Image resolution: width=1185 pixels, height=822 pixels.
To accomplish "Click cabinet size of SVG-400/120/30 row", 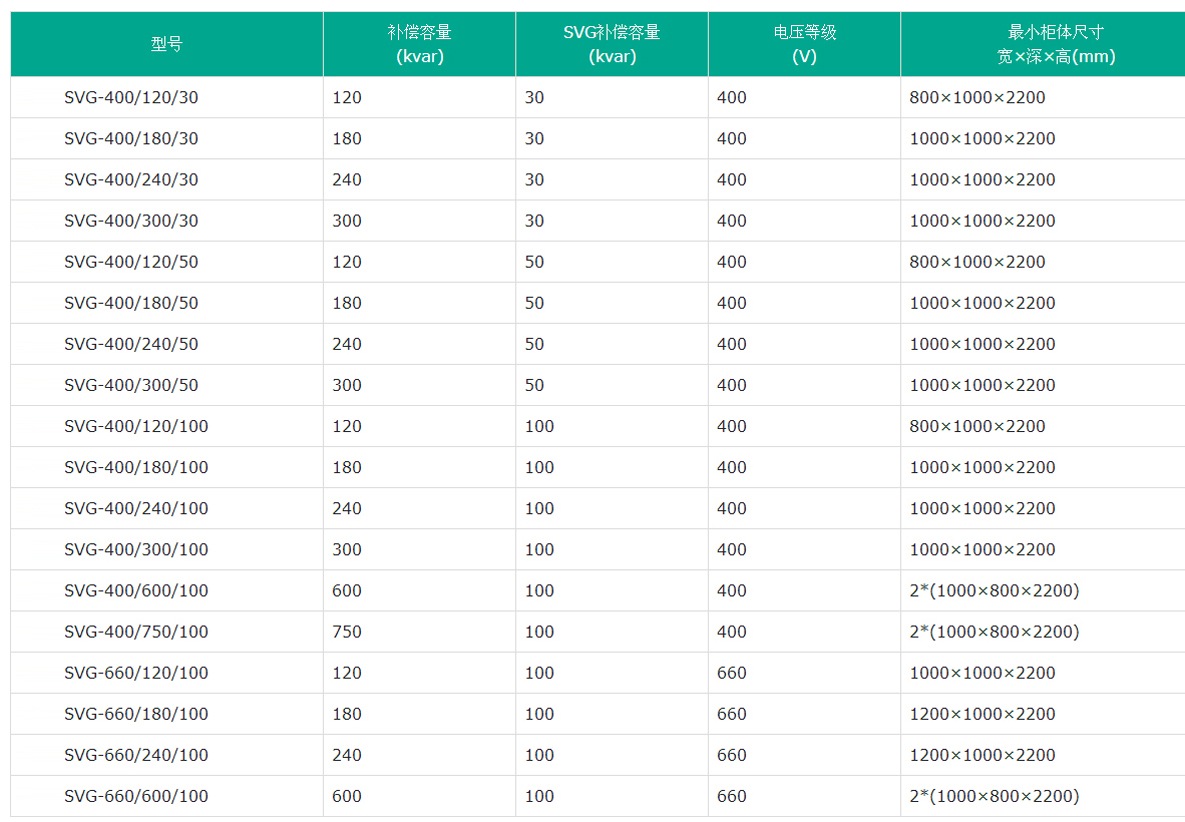I will [977, 98].
